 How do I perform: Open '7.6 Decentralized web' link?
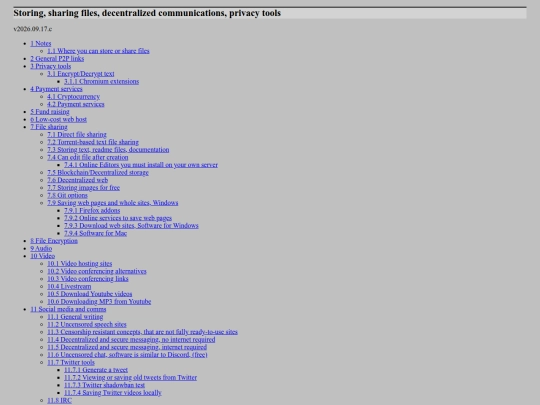point(77,180)
